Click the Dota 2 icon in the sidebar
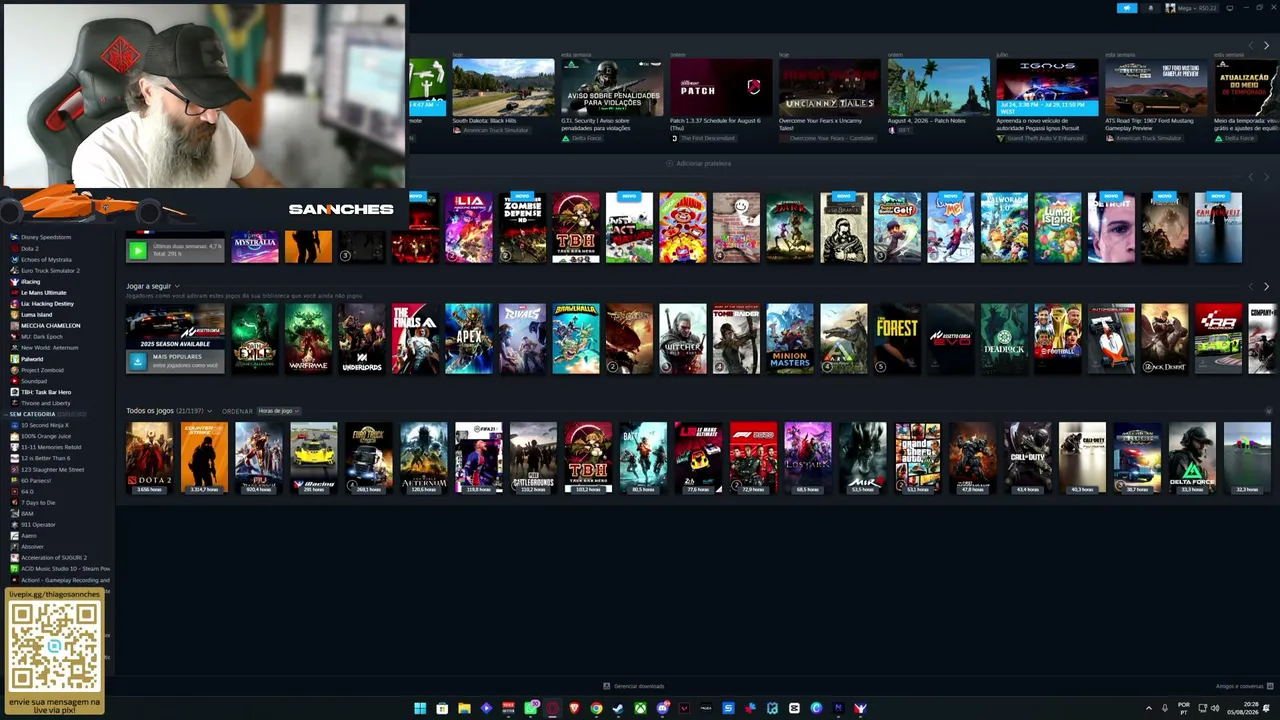This screenshot has width=1280, height=720. pyautogui.click(x=14, y=249)
